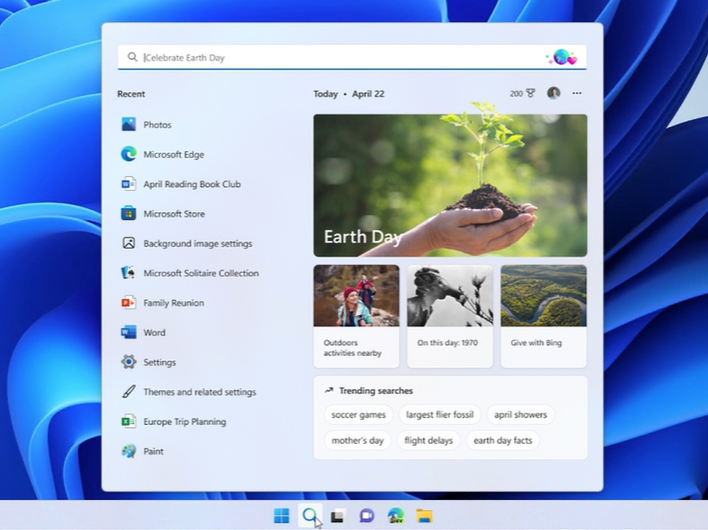Search trending term mother's day

pyautogui.click(x=358, y=440)
